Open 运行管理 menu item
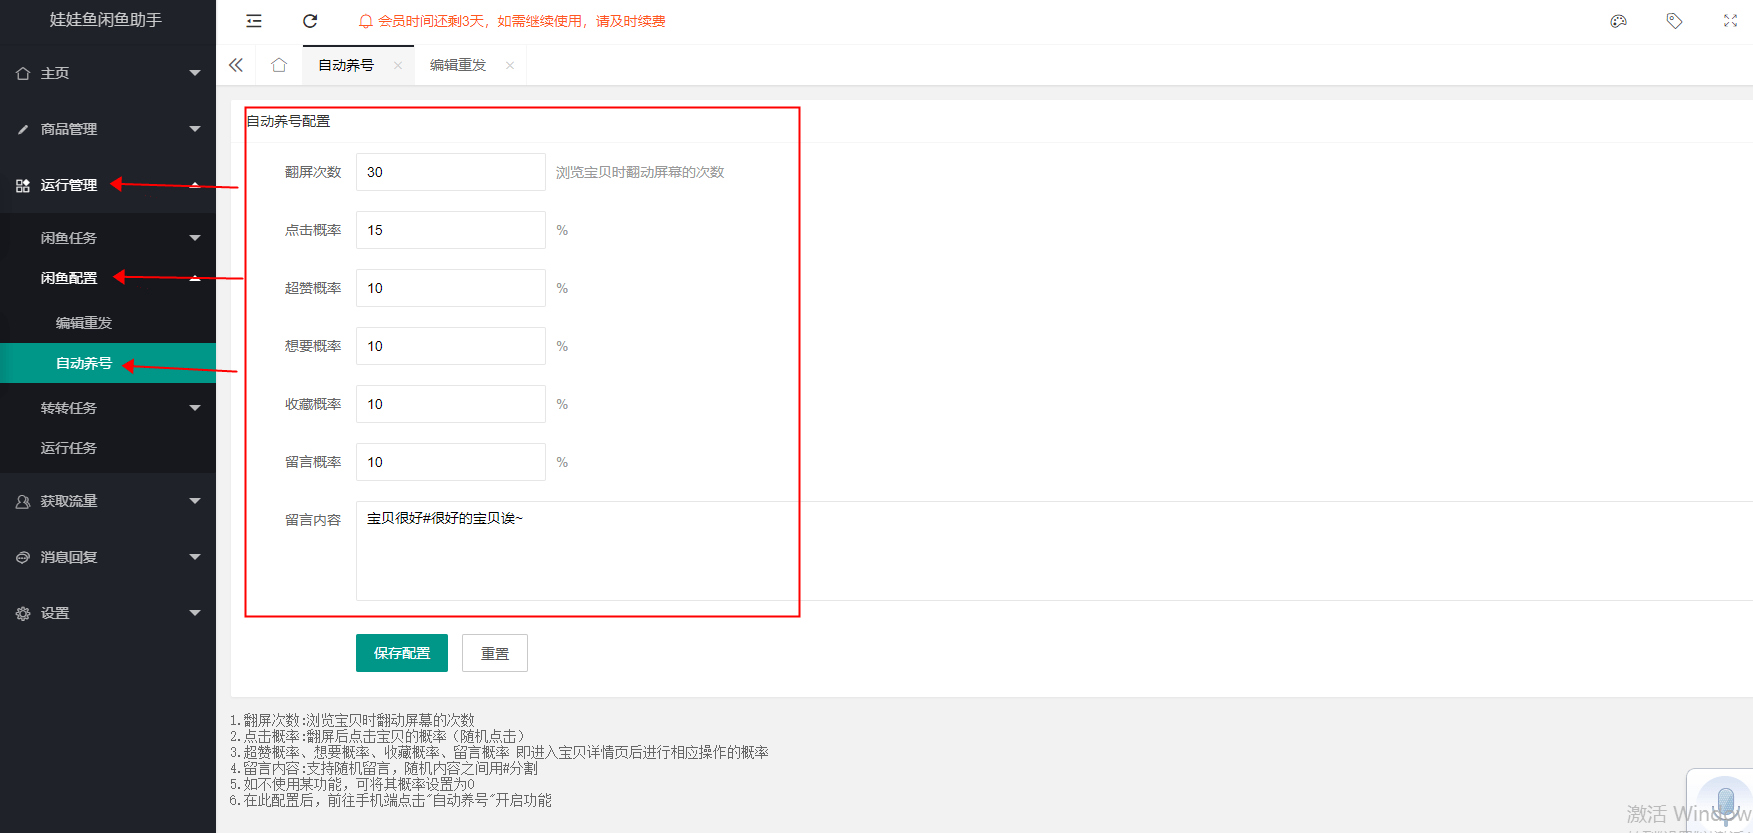Screen dimensions: 1753x833 point(108,185)
